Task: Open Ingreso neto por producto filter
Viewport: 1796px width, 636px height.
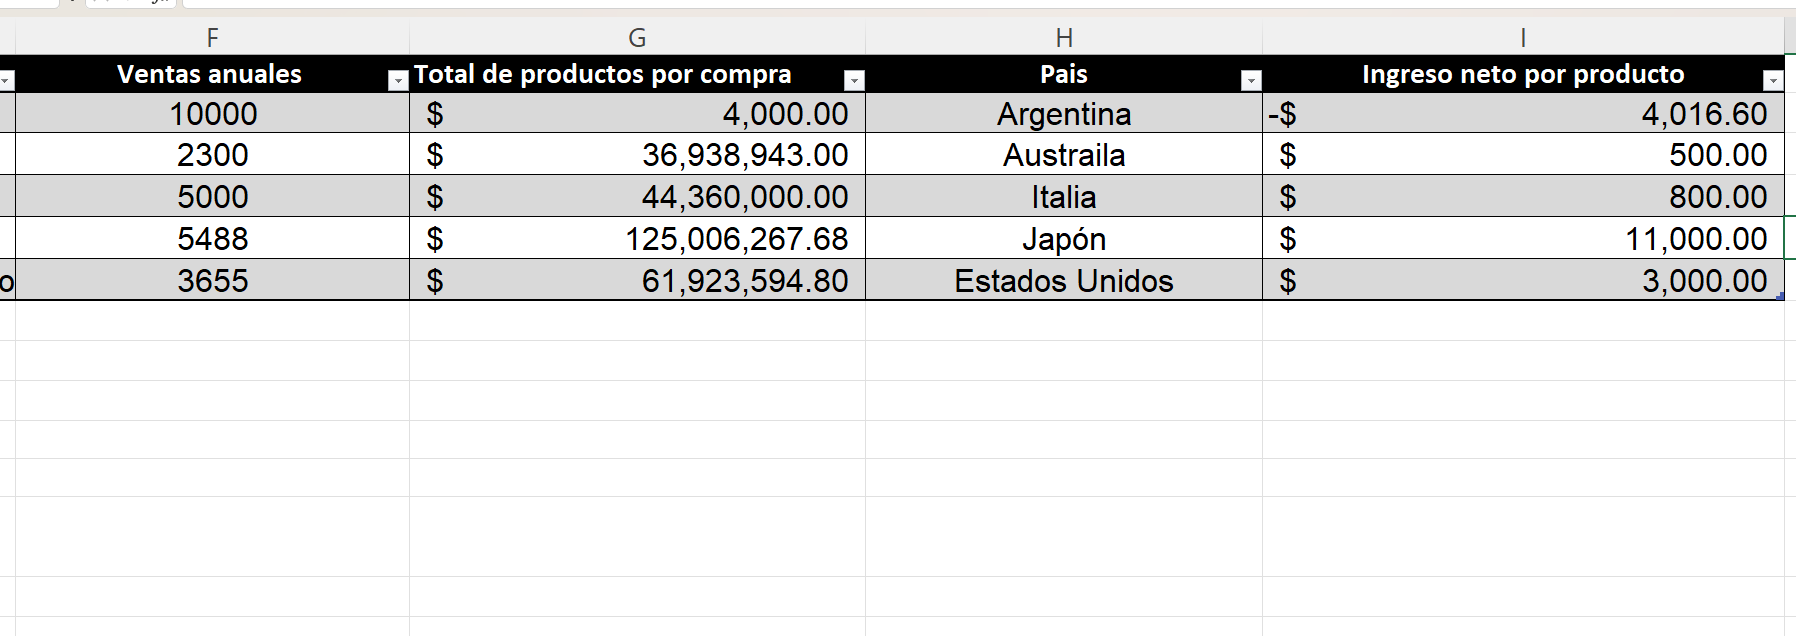Action: pos(1773,81)
